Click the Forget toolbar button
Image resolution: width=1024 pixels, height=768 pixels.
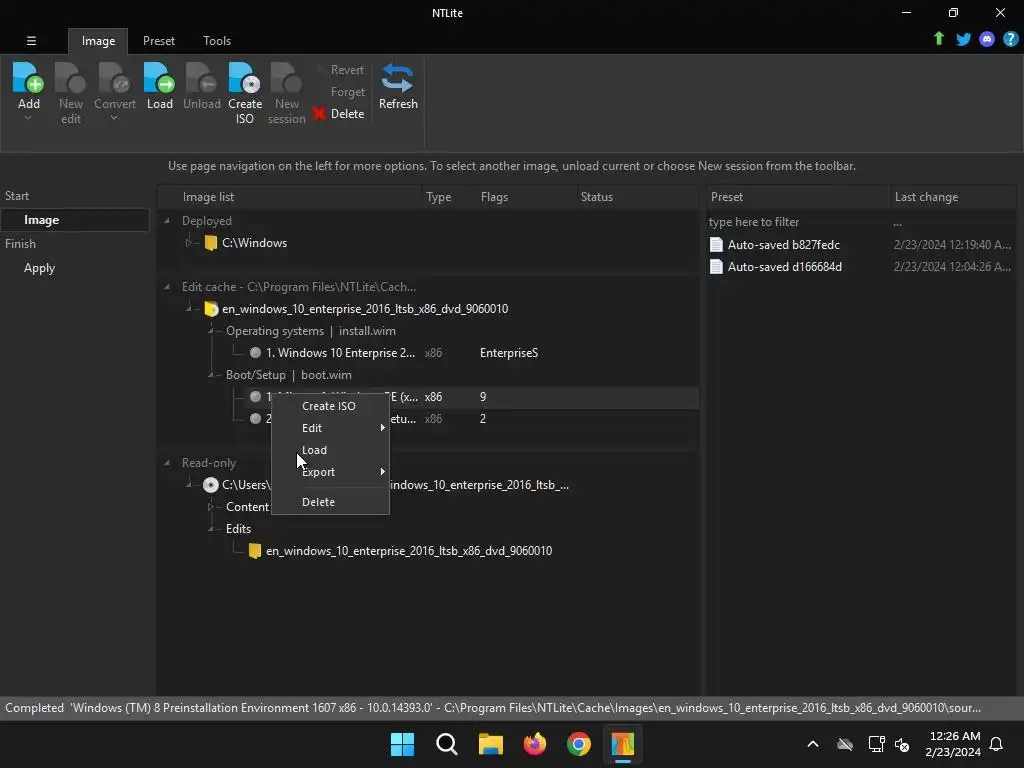[x=347, y=92]
